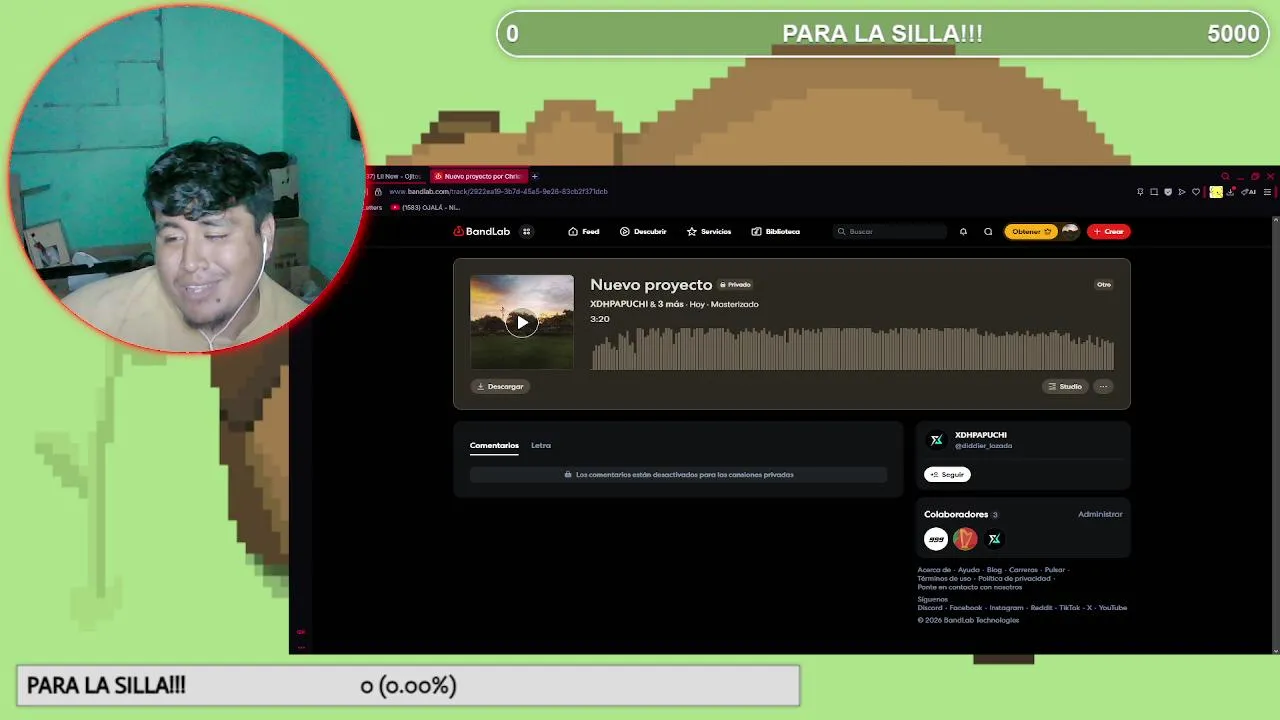Play the Nuevo proyecto track
This screenshot has height=720, width=1280.
coord(522,322)
